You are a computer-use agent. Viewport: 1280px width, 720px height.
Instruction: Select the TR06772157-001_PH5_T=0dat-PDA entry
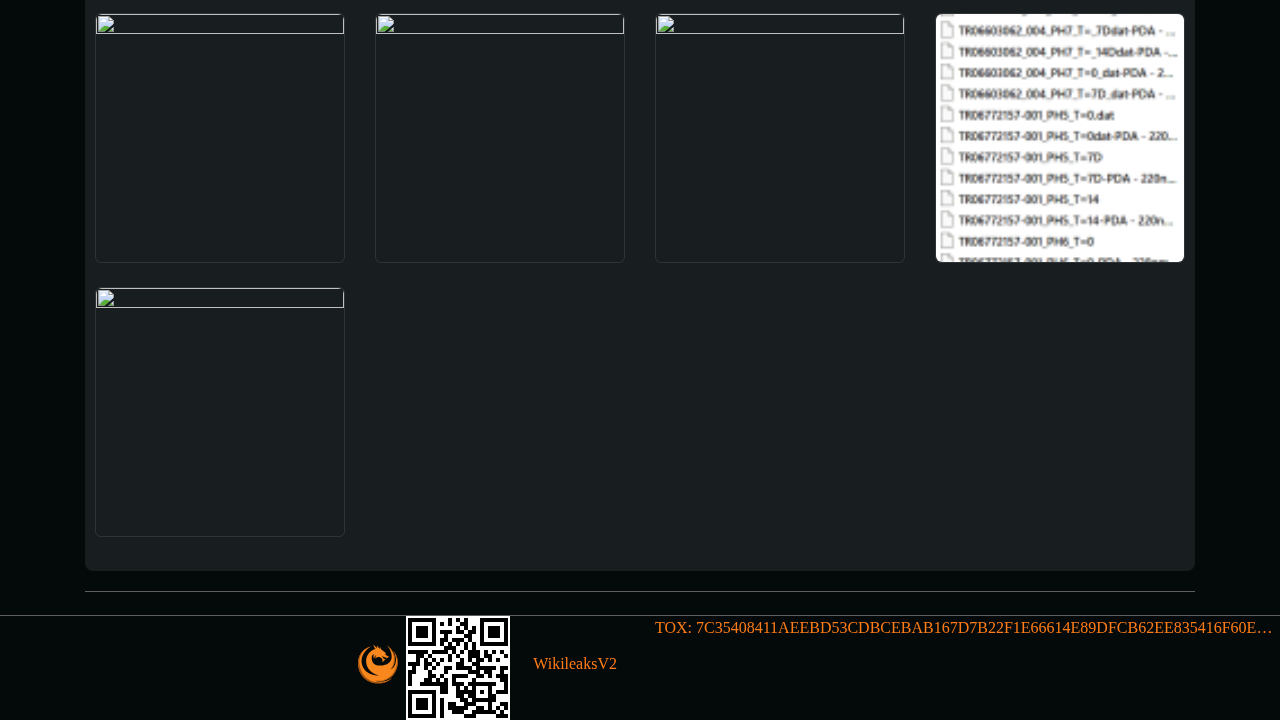click(1068, 136)
